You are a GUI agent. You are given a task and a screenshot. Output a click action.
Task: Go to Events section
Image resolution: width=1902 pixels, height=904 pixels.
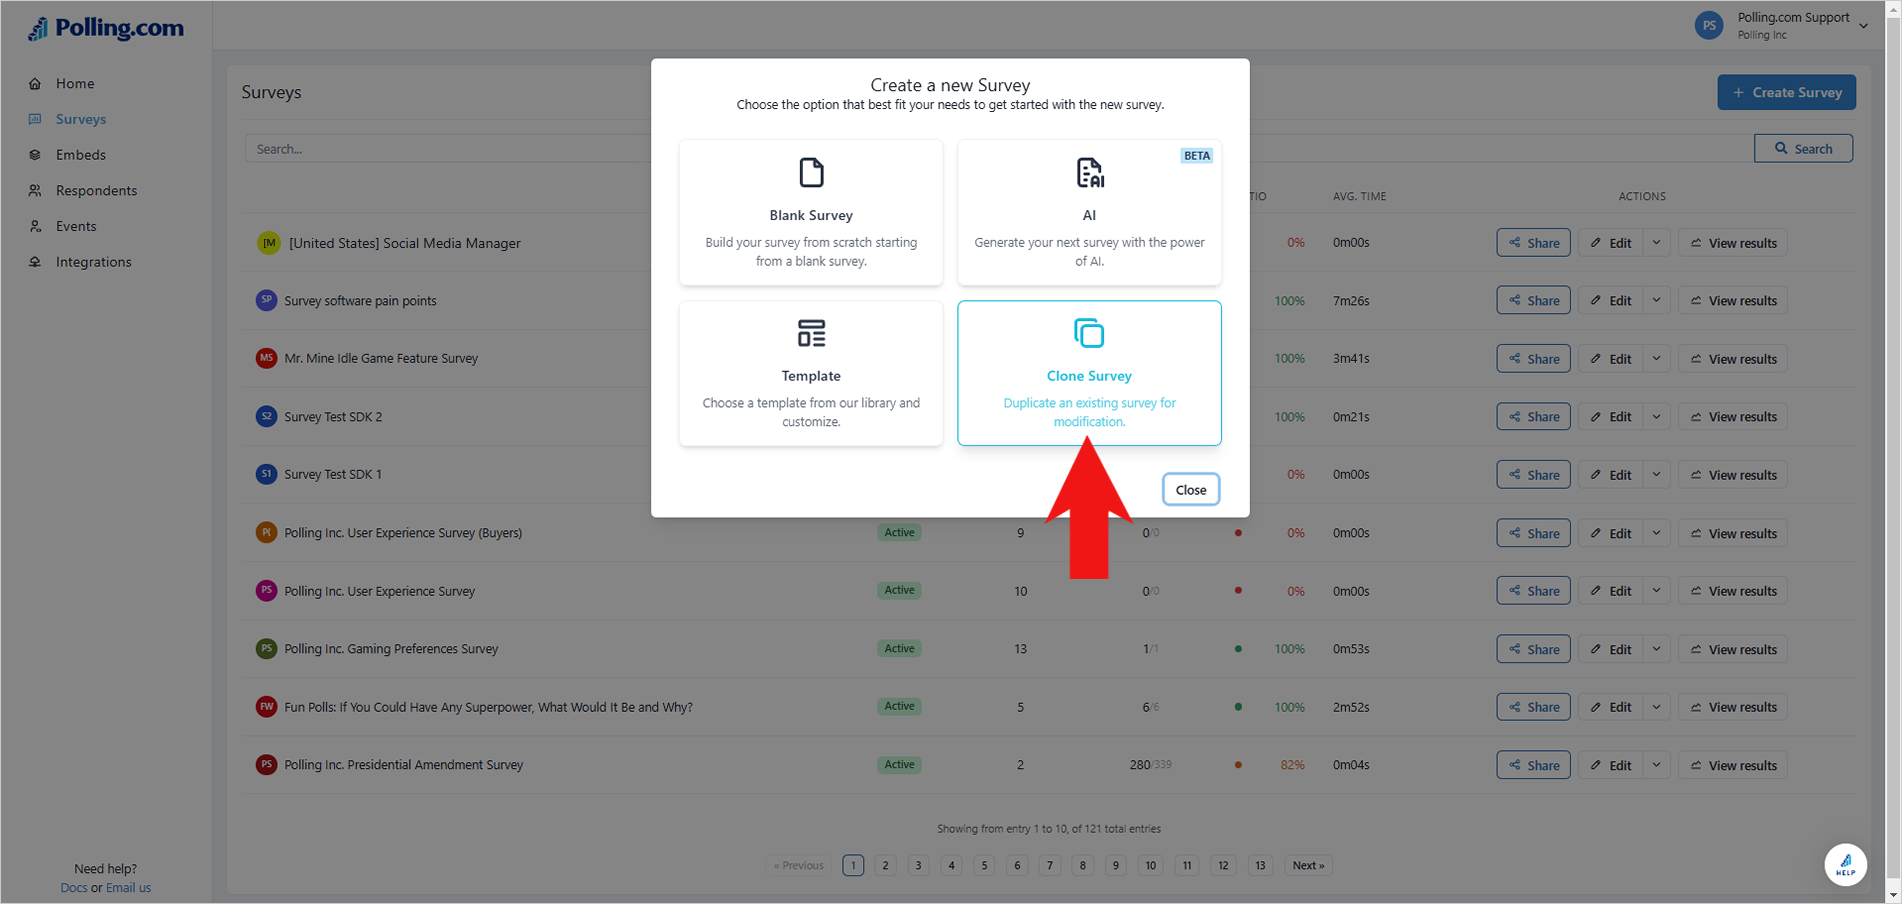point(76,227)
